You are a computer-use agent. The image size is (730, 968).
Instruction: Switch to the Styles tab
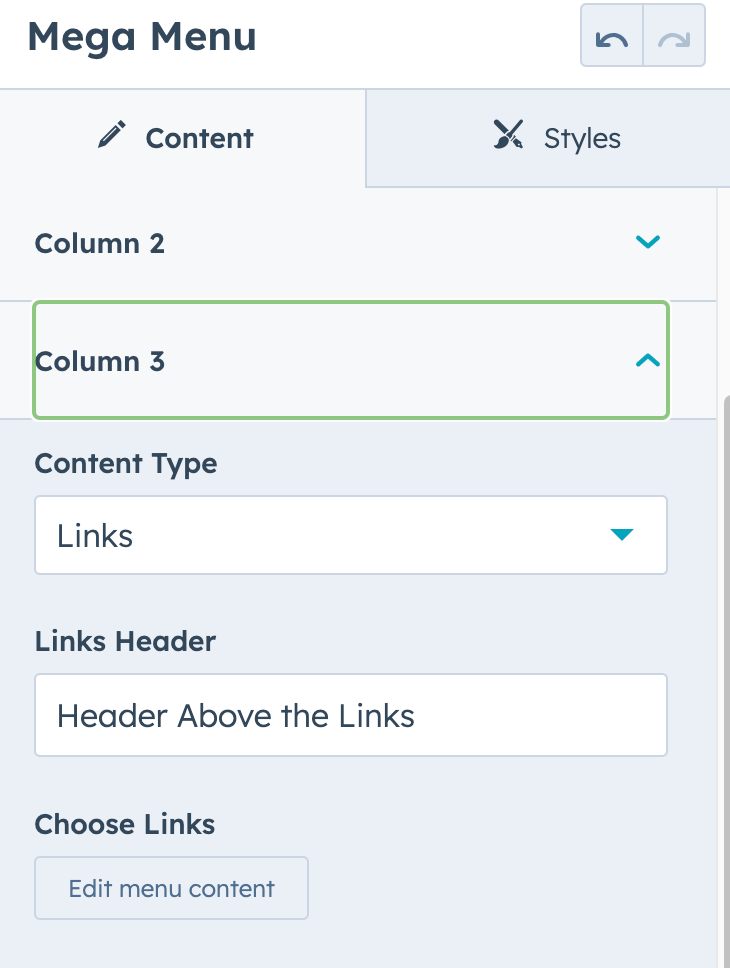pos(582,138)
